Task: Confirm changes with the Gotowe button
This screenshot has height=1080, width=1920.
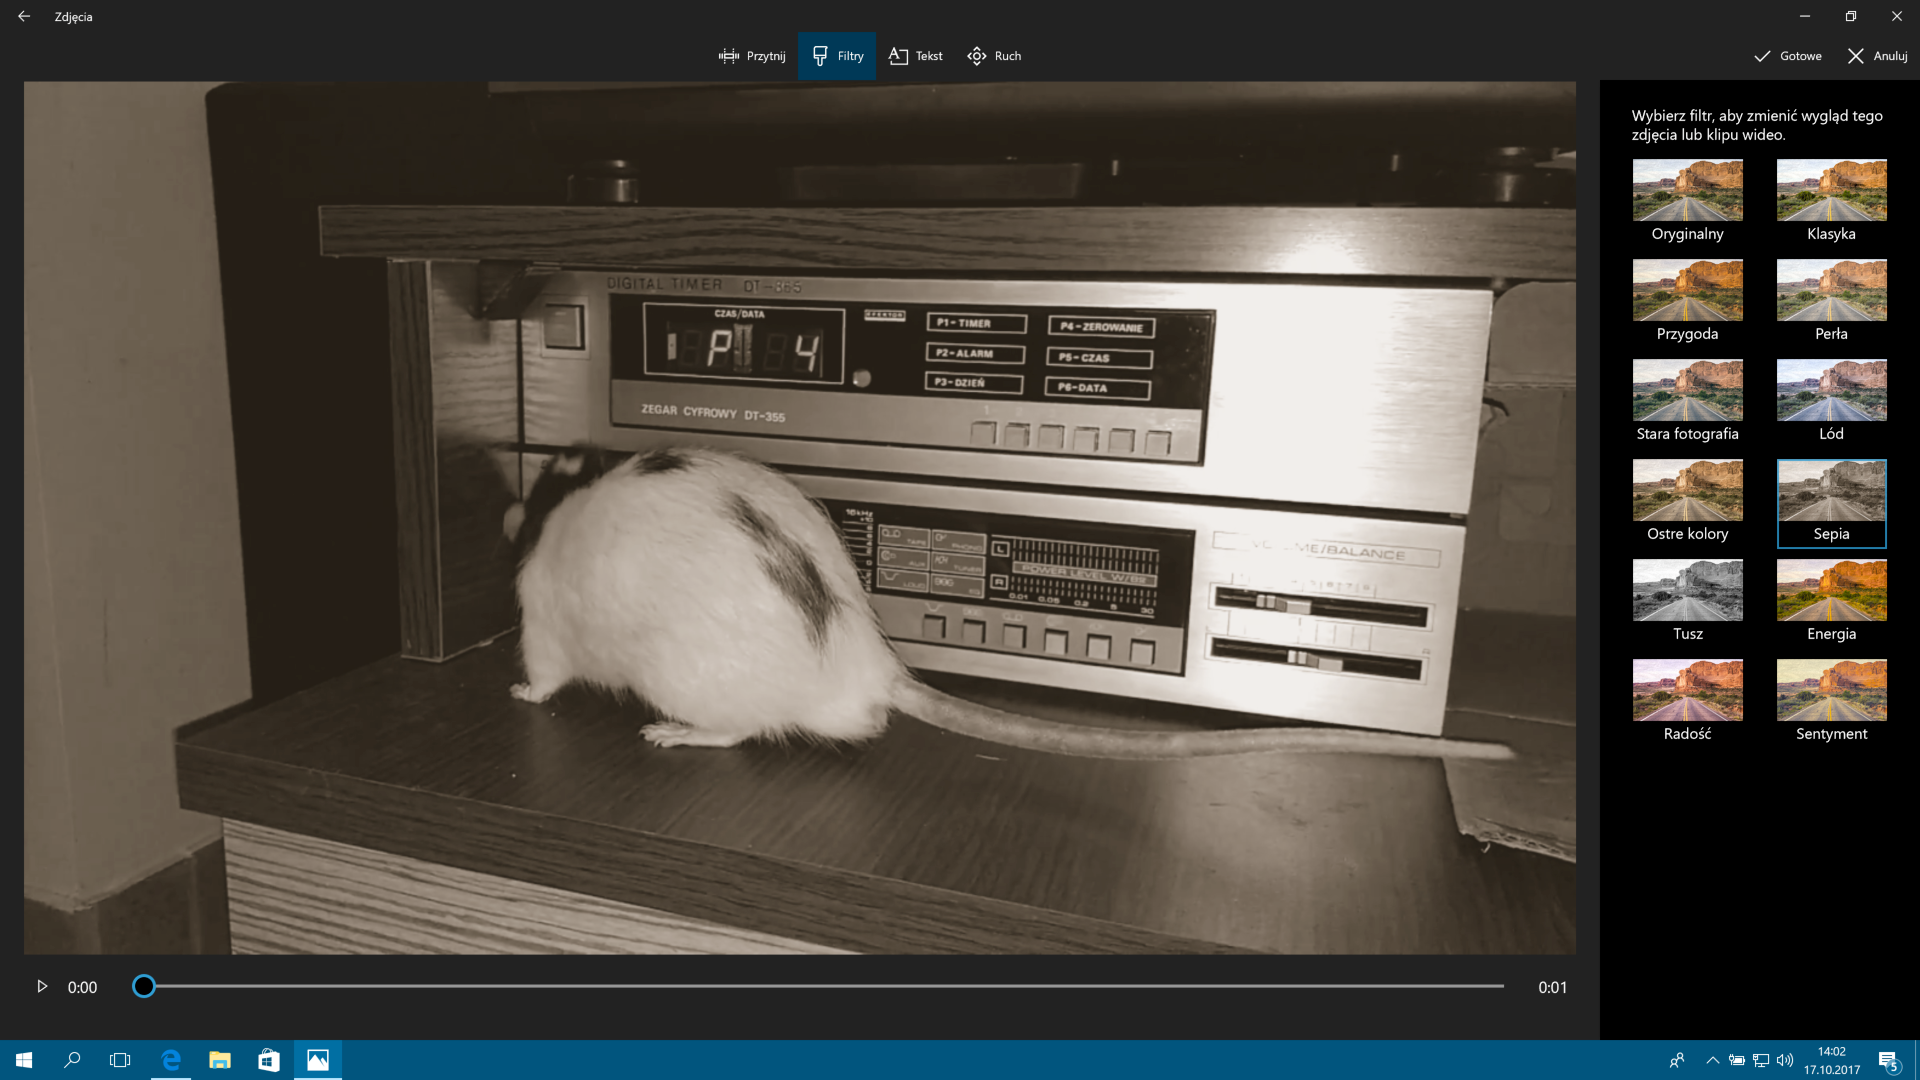Action: click(x=1788, y=56)
